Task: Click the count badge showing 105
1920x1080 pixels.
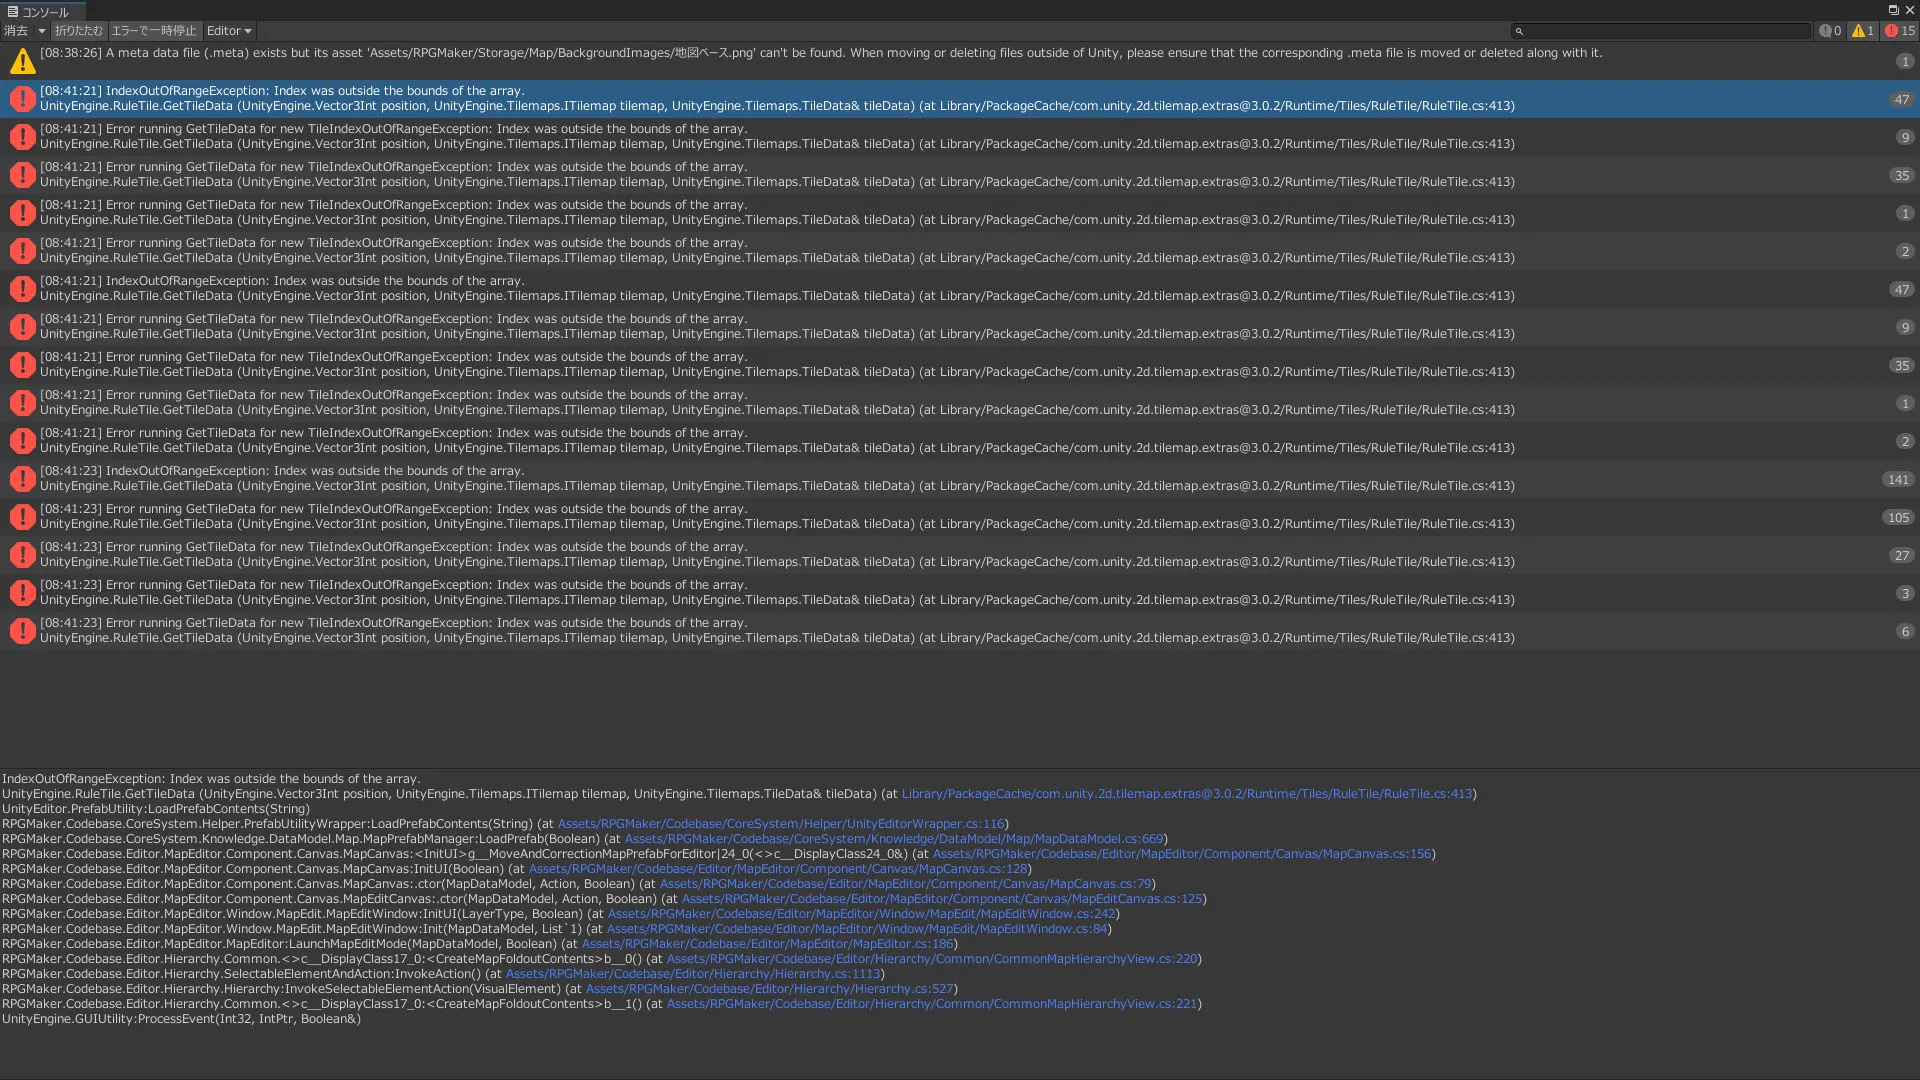Action: coord(1898,517)
